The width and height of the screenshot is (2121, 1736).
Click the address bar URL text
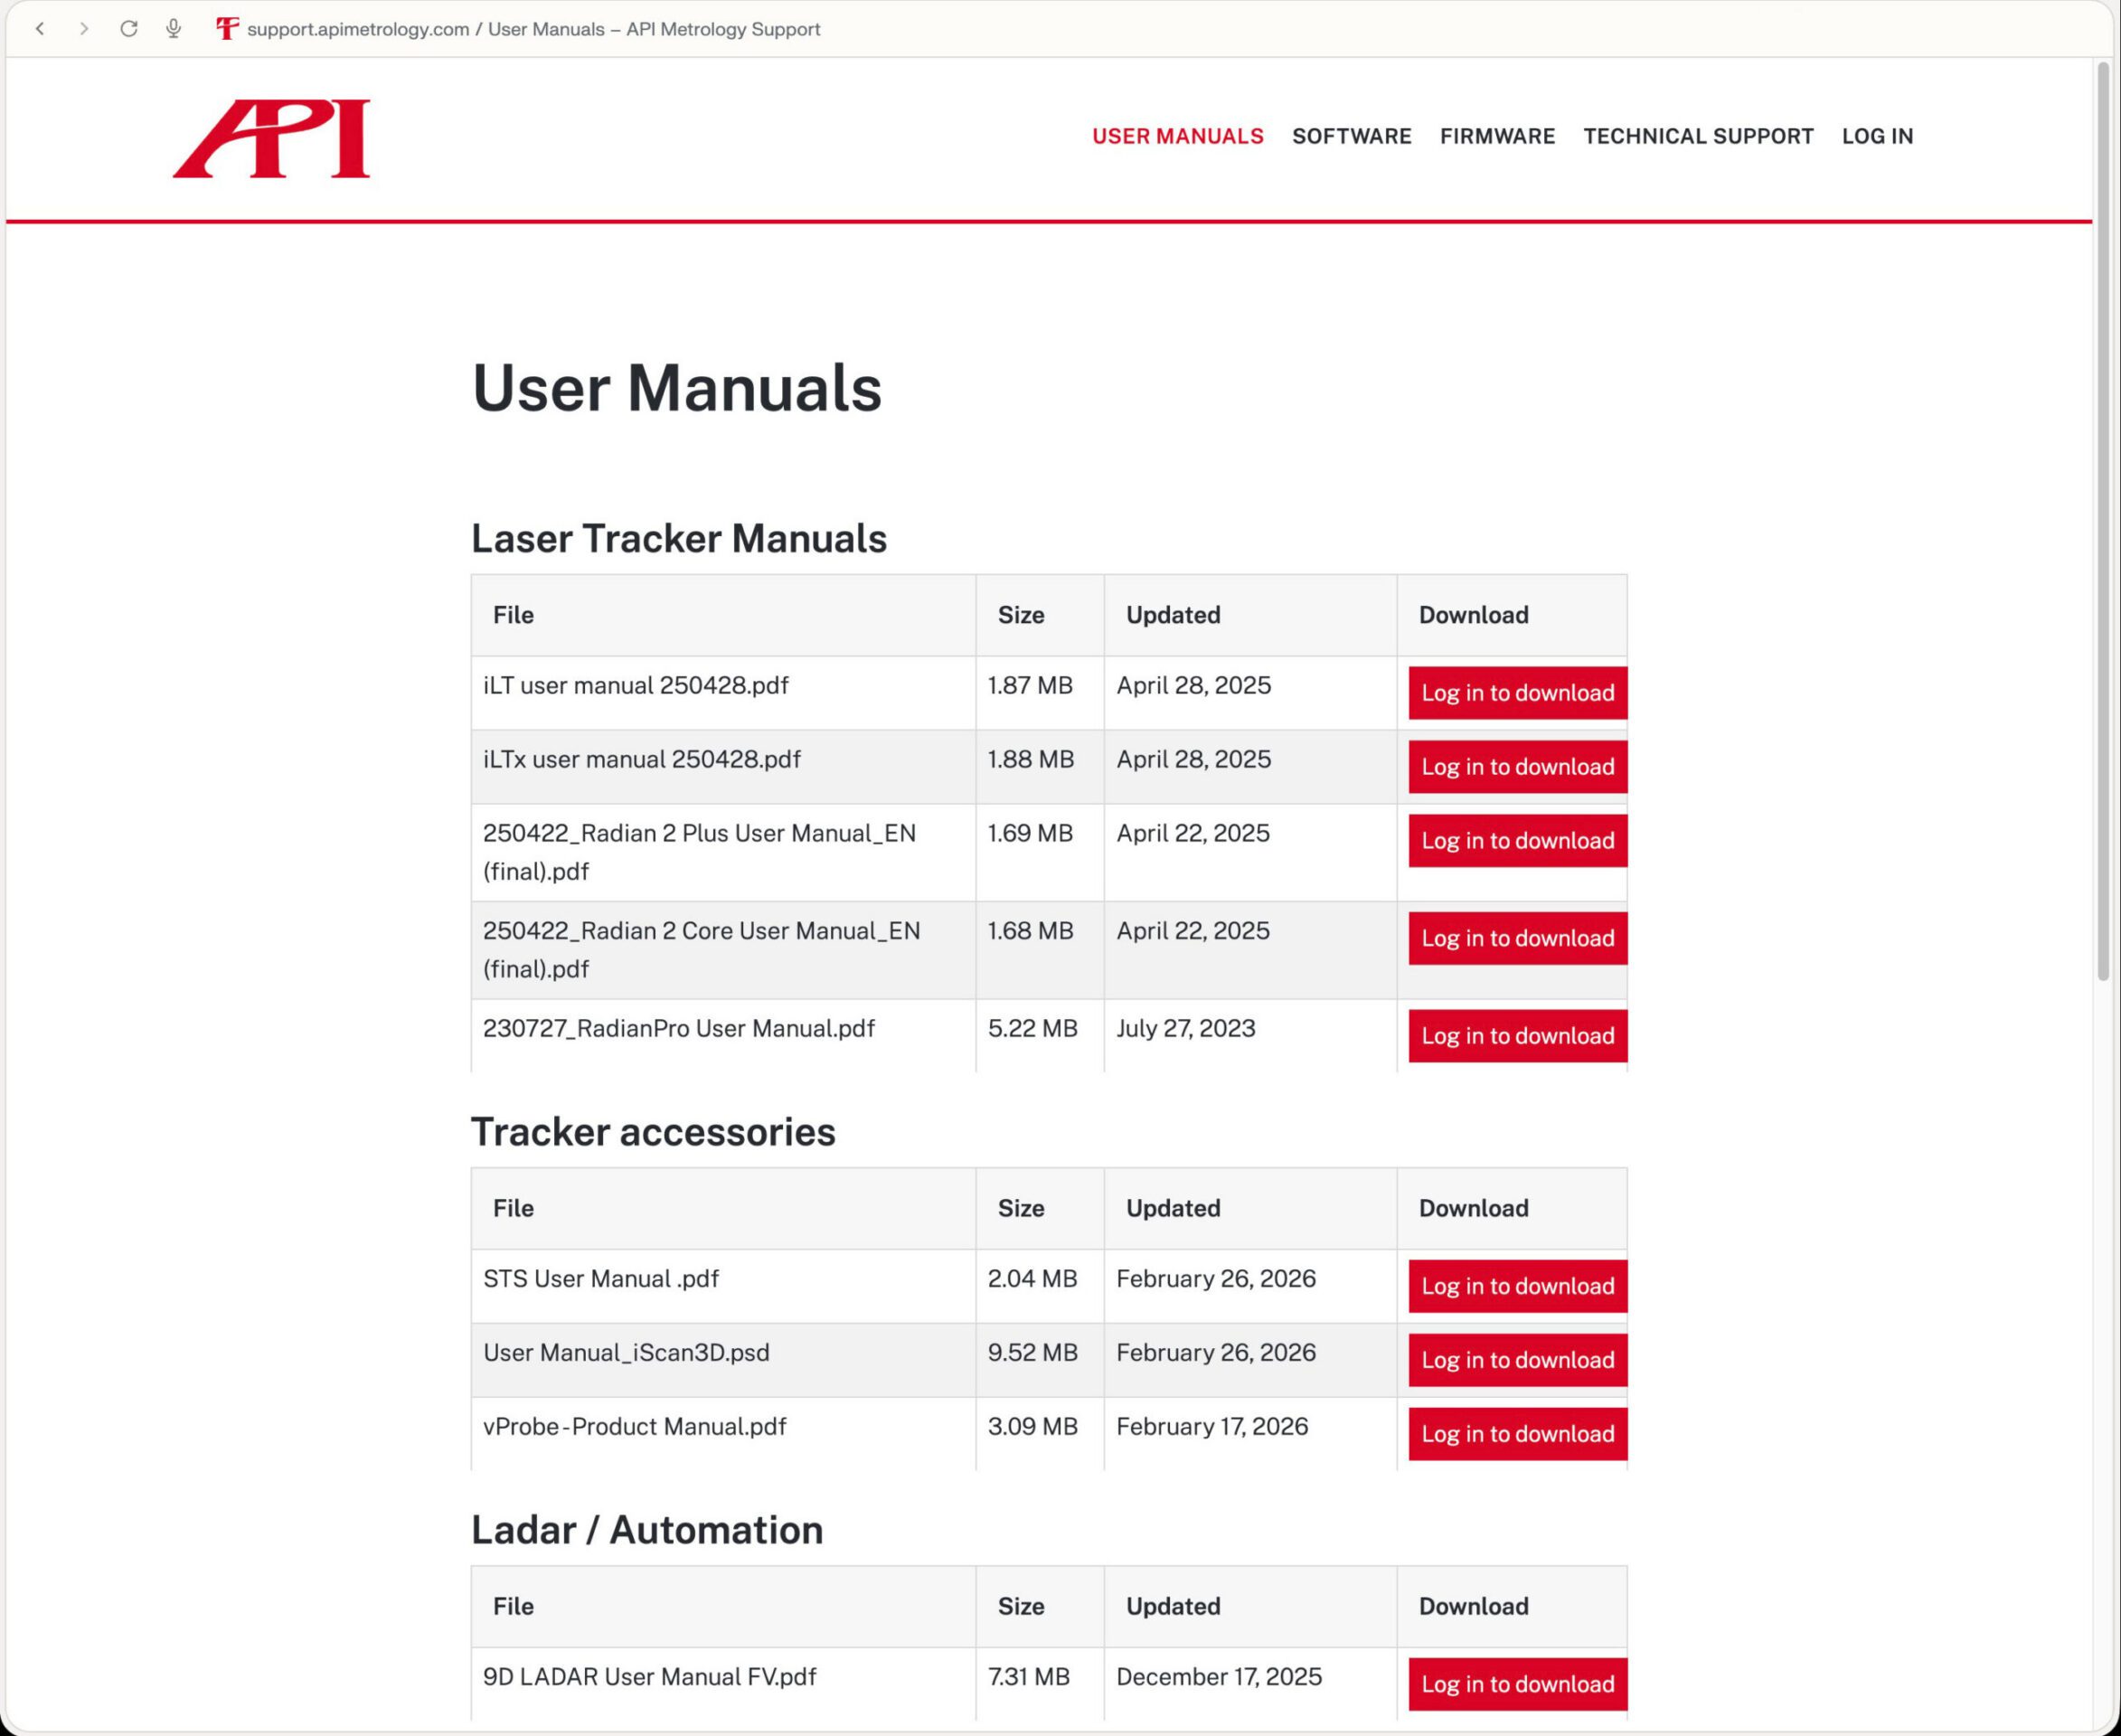coord(533,29)
